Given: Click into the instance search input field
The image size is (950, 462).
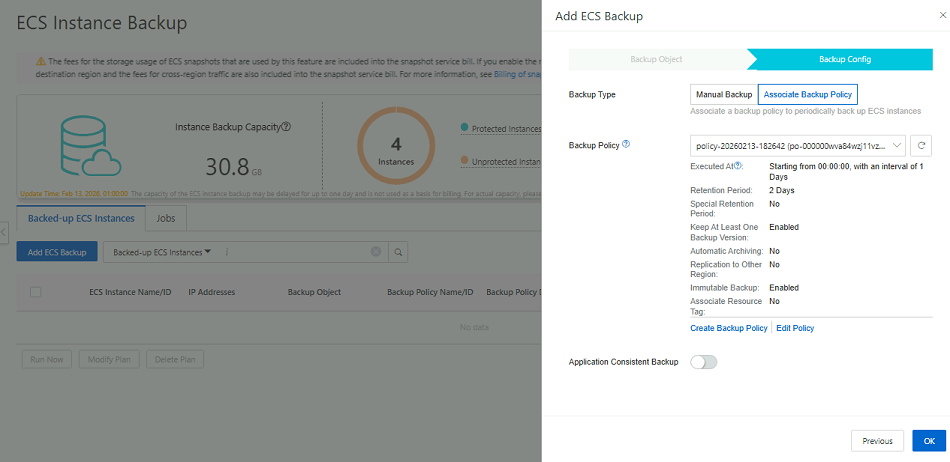Looking at the screenshot, I should click(x=295, y=252).
